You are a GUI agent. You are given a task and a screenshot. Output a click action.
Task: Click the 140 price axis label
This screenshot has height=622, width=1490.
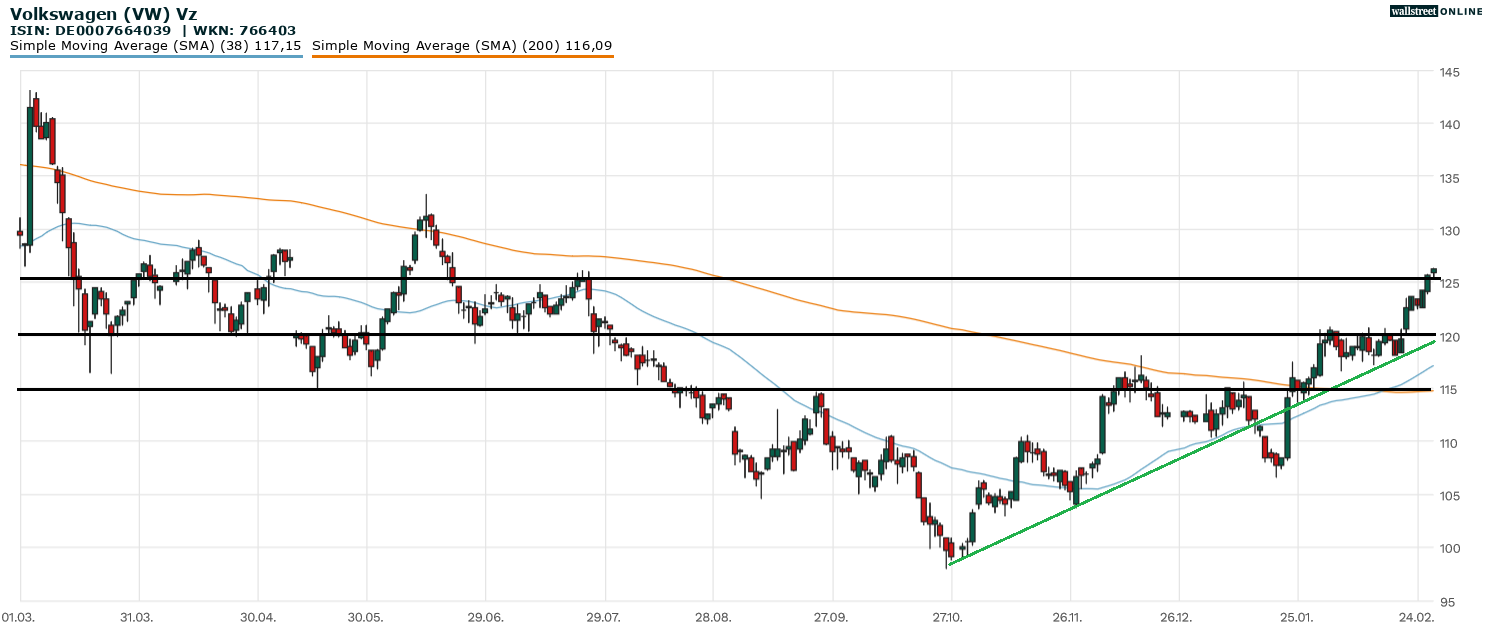[1449, 125]
